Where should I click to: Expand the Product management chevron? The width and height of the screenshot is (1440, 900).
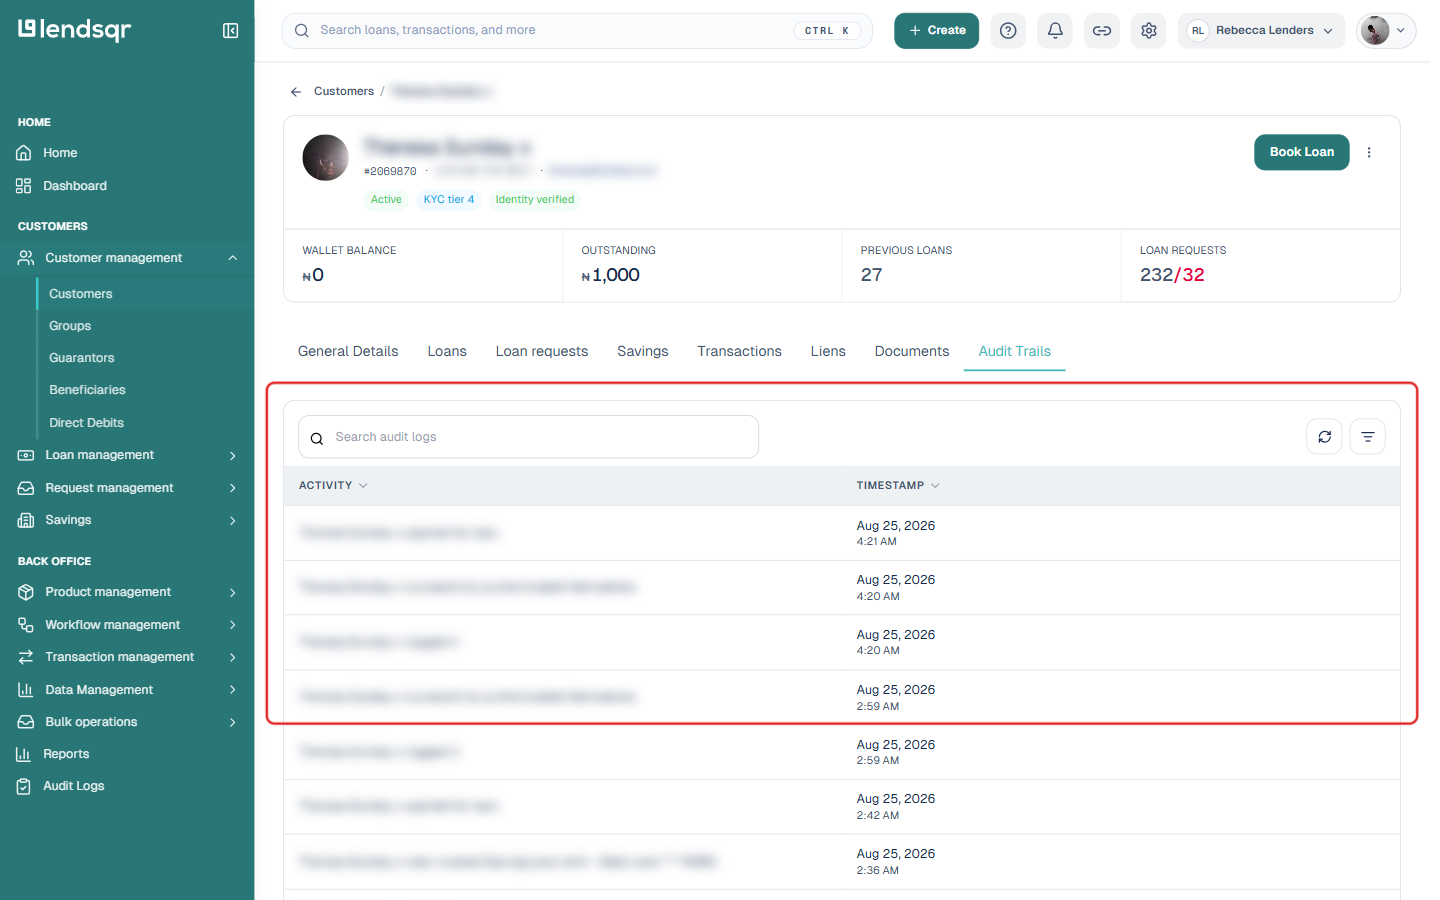click(x=233, y=593)
